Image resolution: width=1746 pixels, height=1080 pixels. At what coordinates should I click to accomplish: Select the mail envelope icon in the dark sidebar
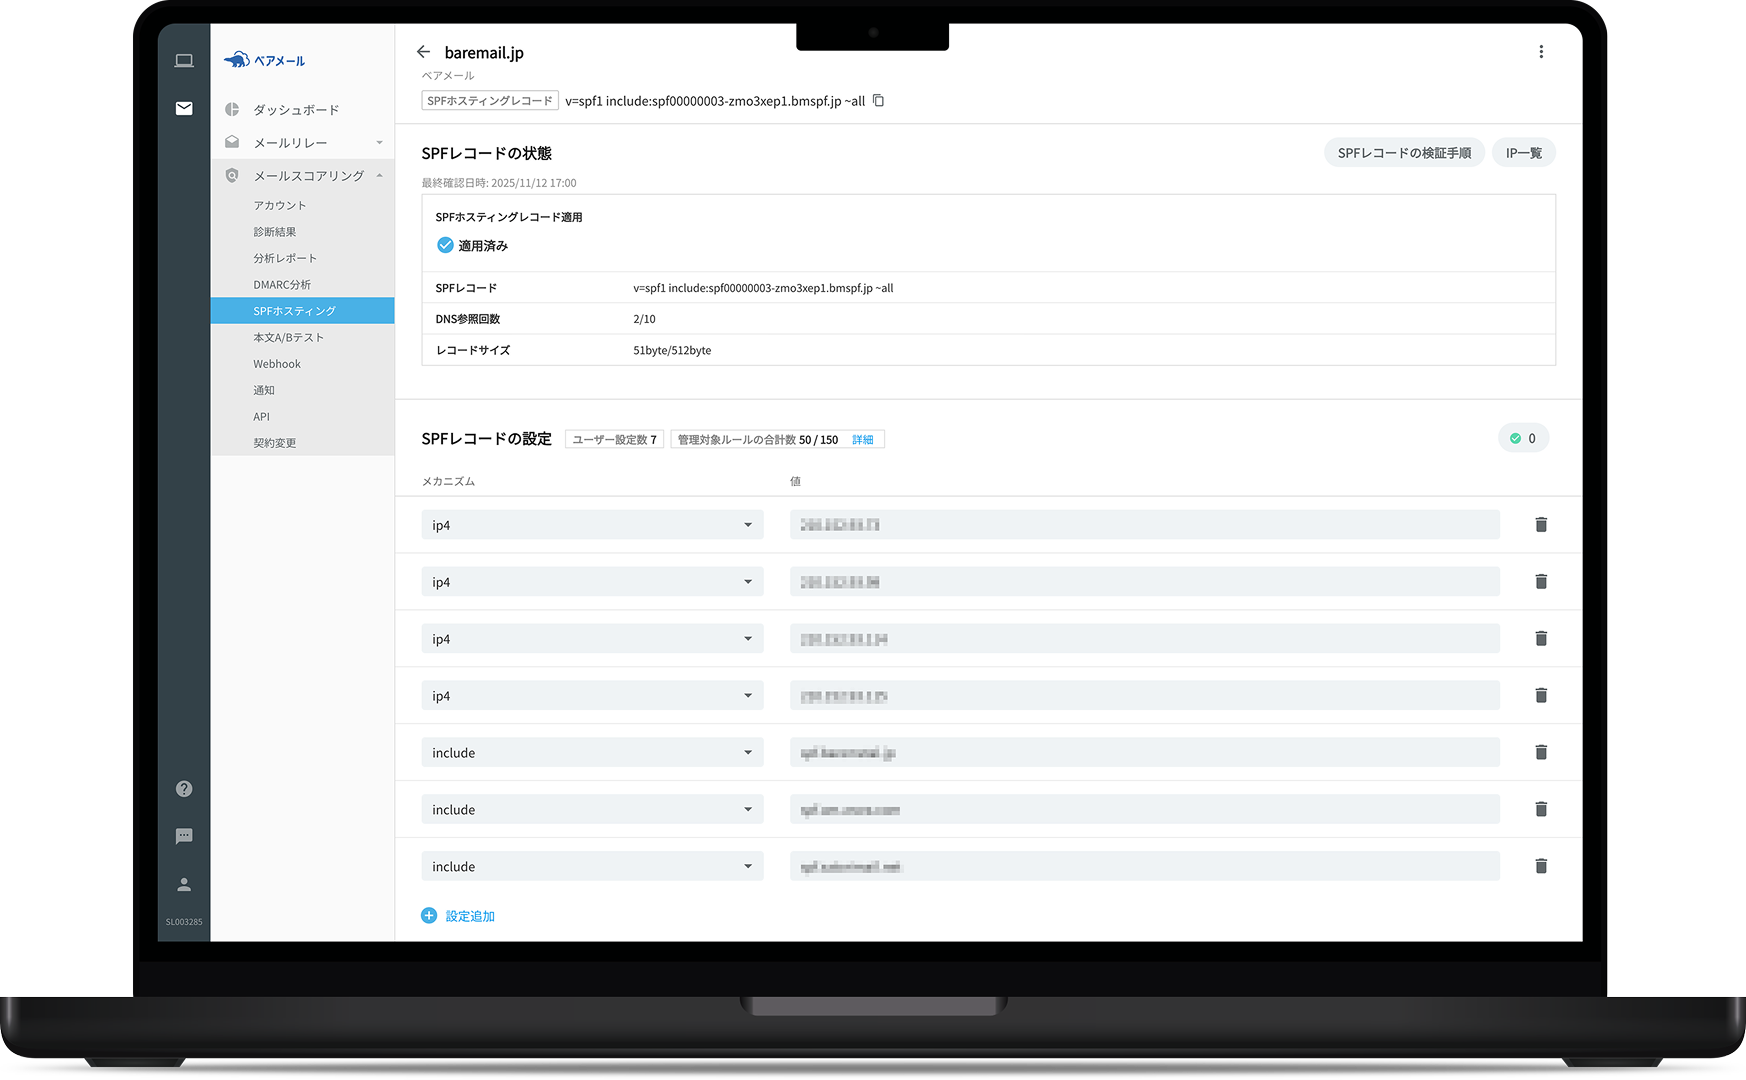pyautogui.click(x=184, y=108)
